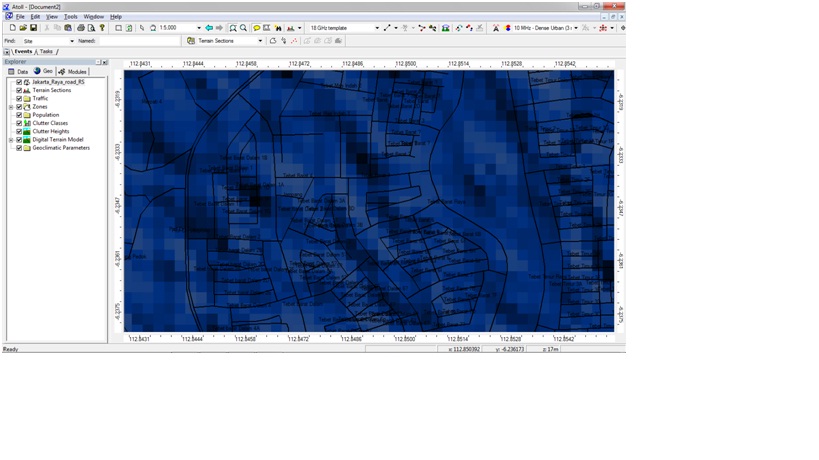Switch to the Geo explorer tab

click(43, 72)
